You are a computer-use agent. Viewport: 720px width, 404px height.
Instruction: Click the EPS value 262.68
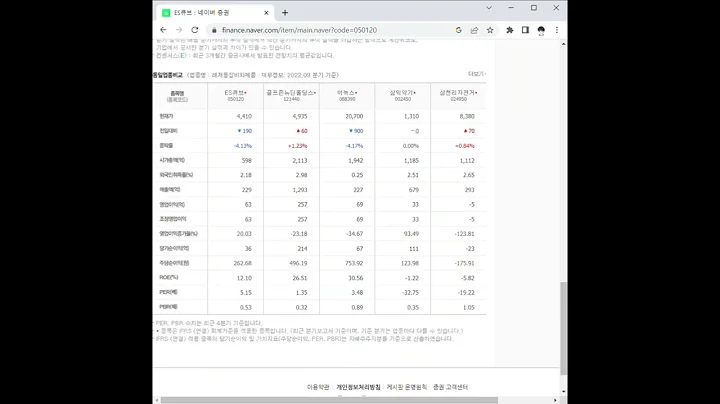tap(242, 263)
